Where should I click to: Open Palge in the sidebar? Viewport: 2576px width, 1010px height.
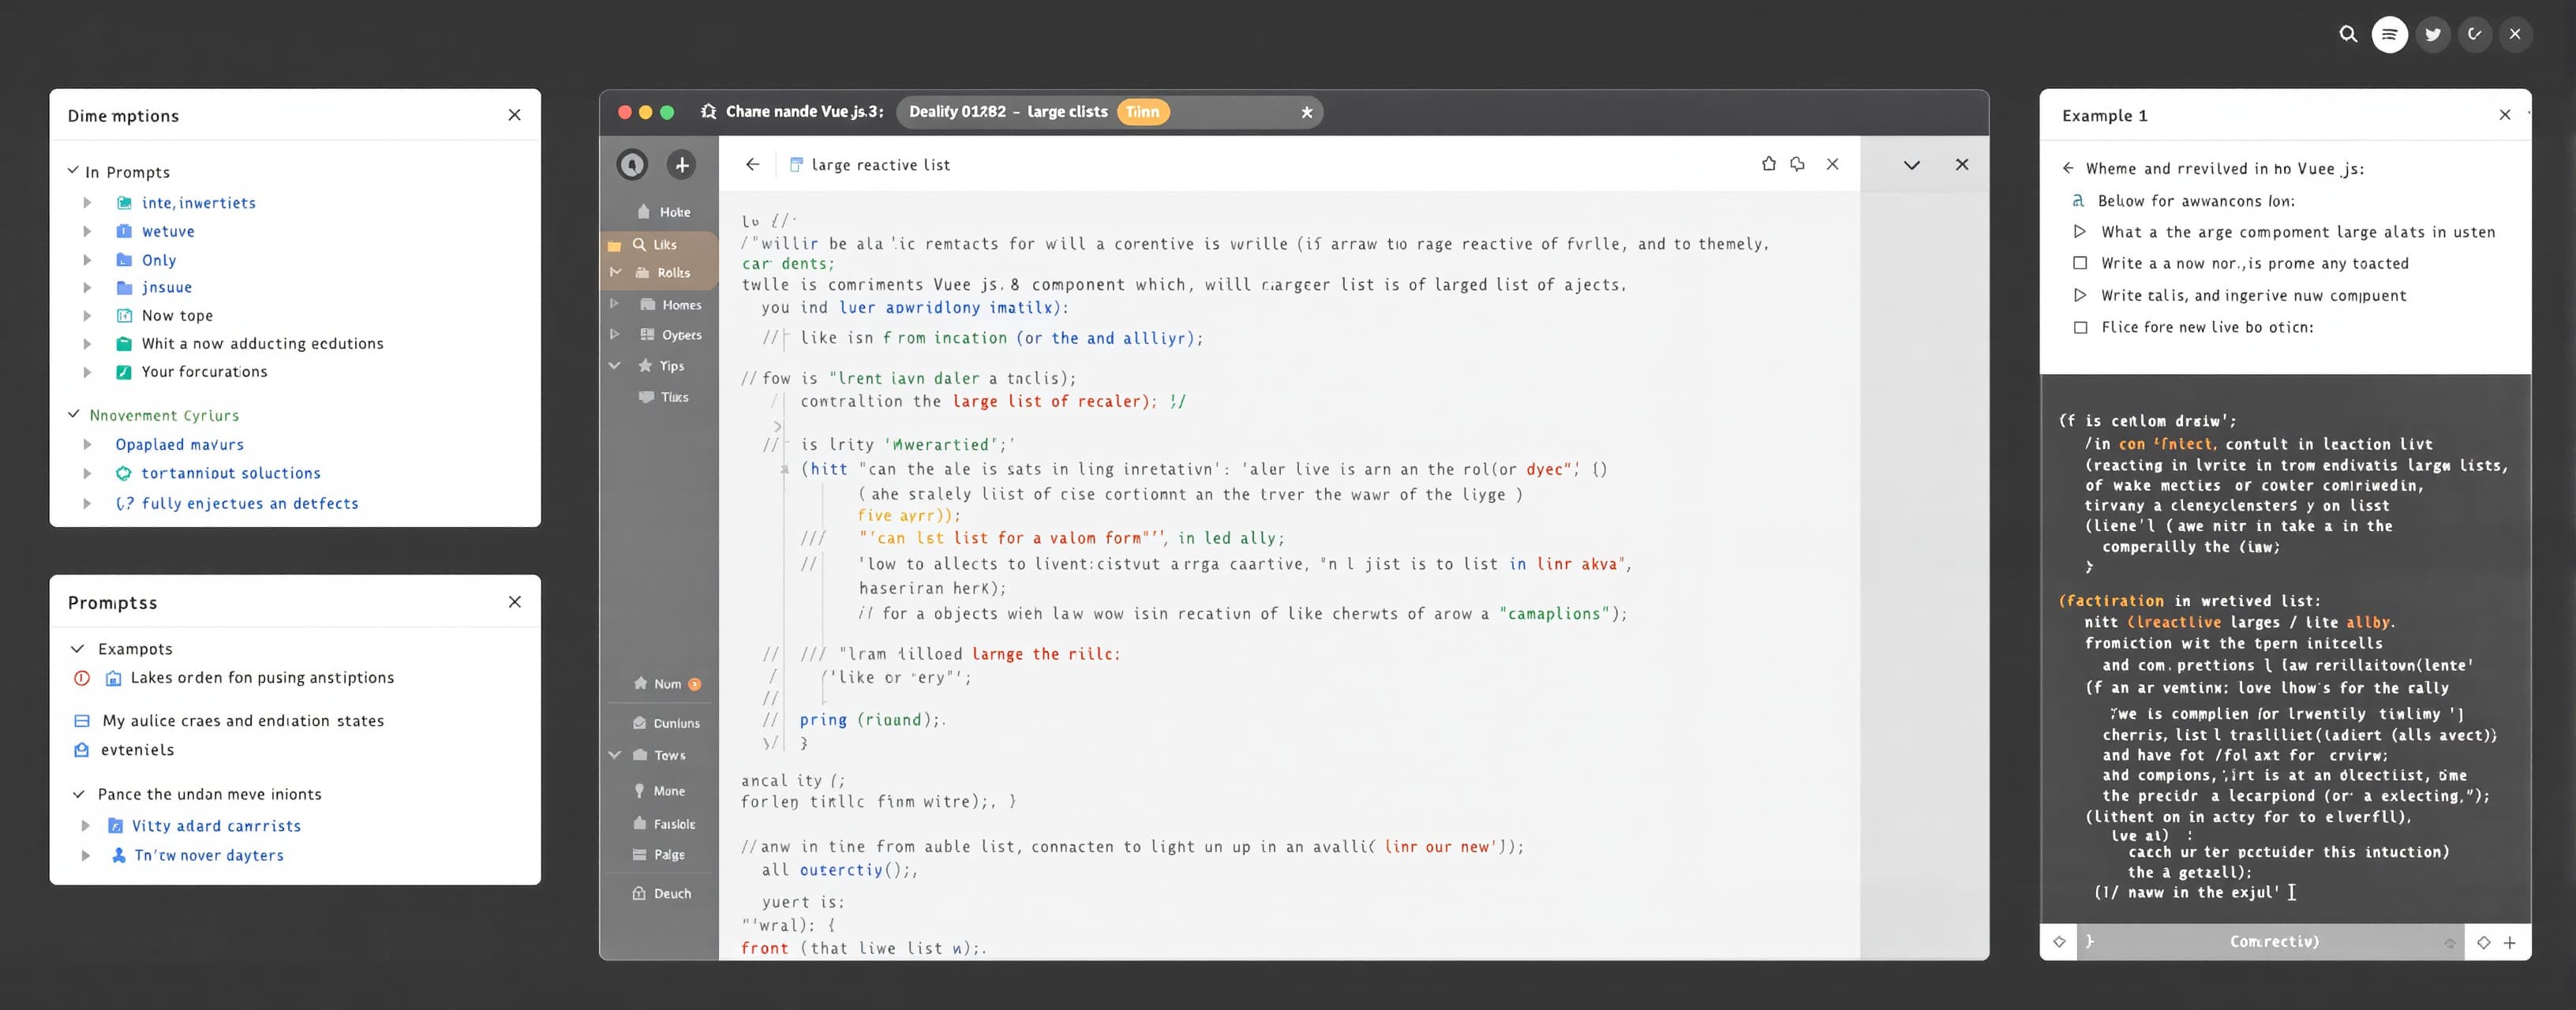[659, 855]
